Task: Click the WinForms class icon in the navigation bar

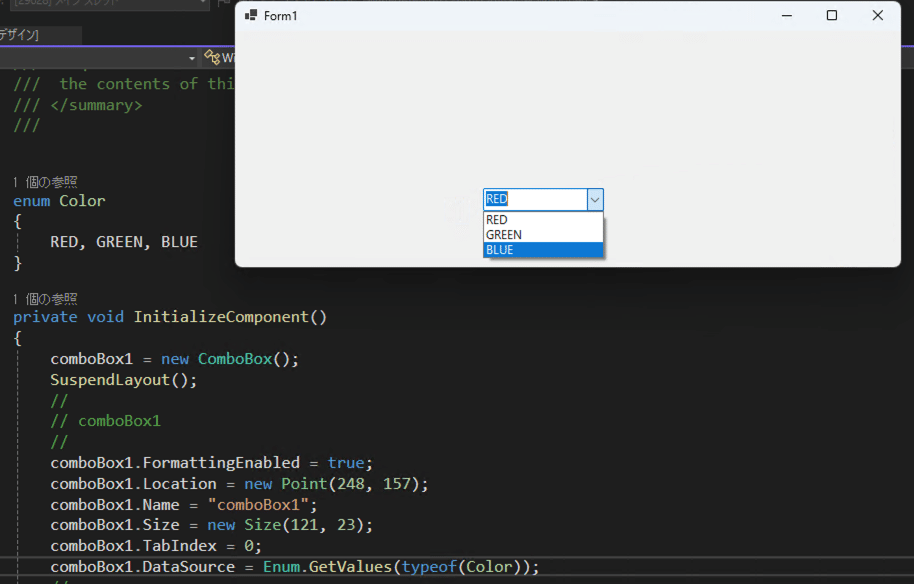Action: [213, 57]
